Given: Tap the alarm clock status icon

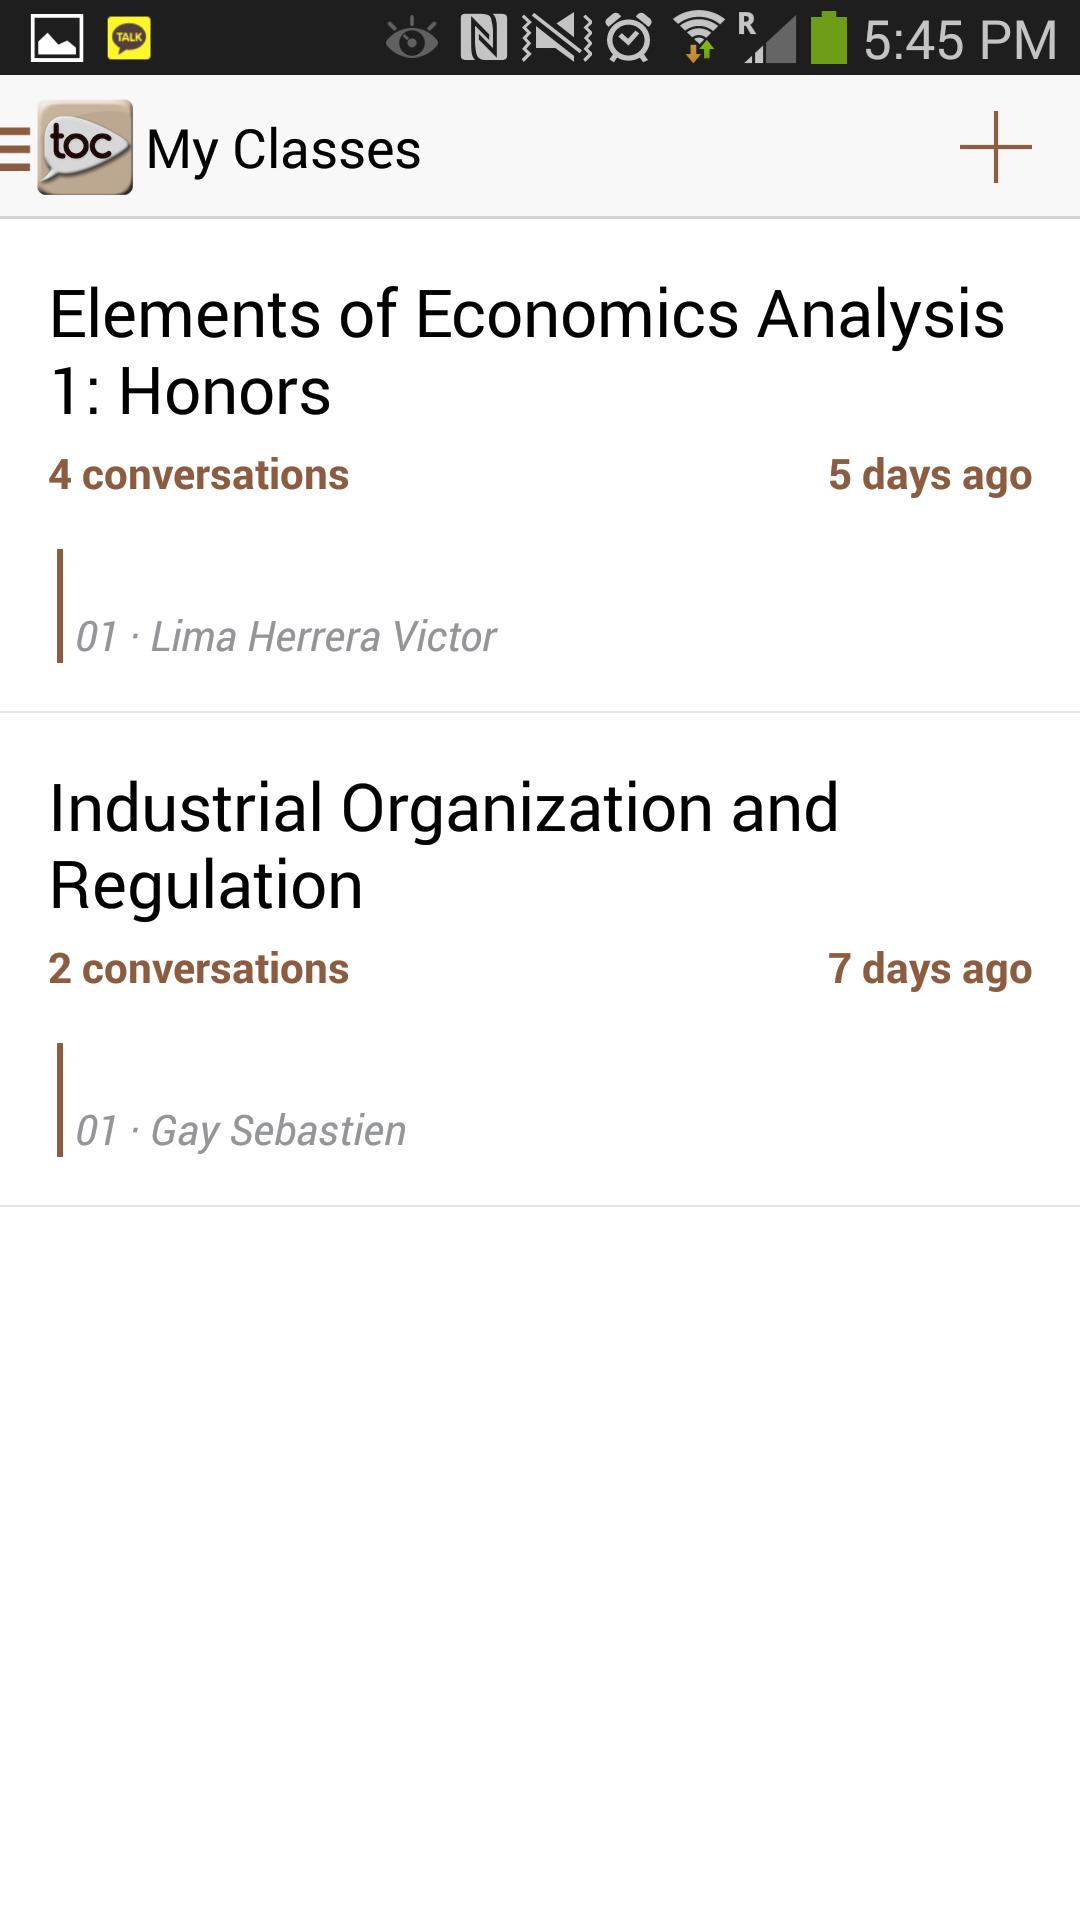Looking at the screenshot, I should click(629, 40).
